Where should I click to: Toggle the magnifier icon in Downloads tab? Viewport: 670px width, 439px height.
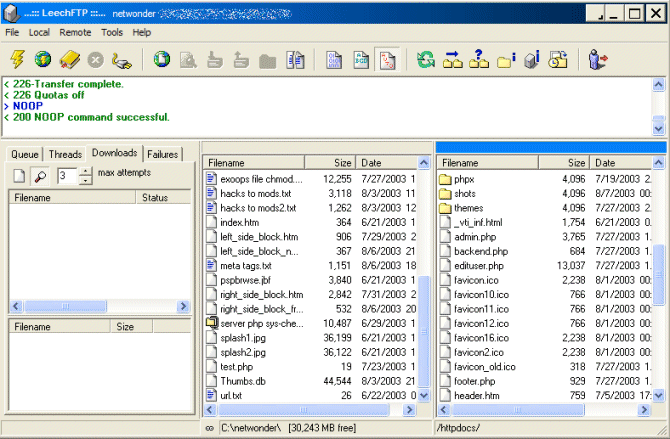click(40, 176)
